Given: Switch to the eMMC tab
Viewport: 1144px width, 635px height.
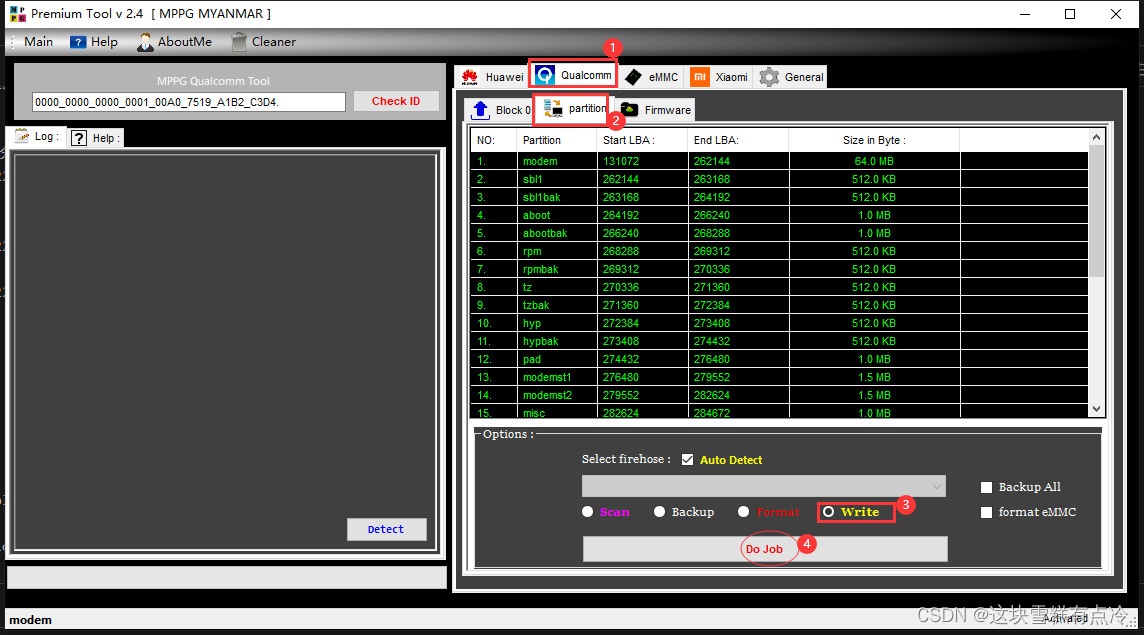Looking at the screenshot, I should [x=652, y=77].
